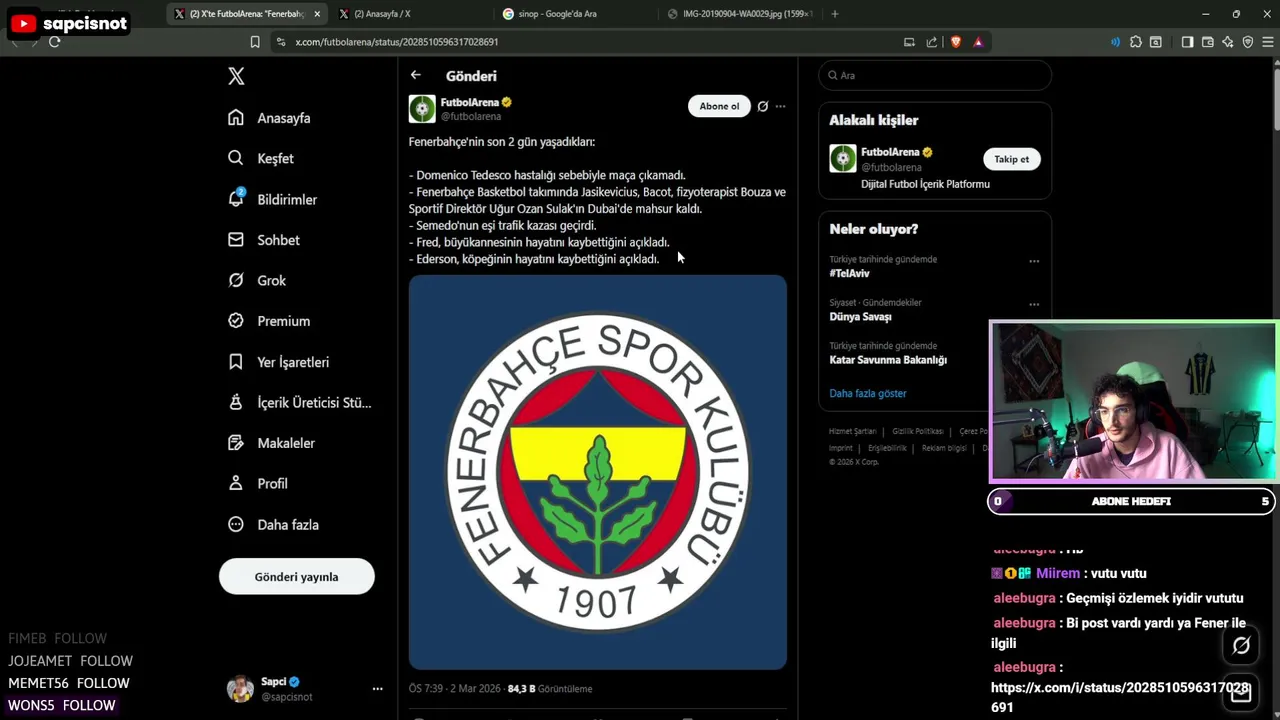1280x720 pixels.
Task: Click the blue tab audio icon
Action: click(x=1115, y=42)
